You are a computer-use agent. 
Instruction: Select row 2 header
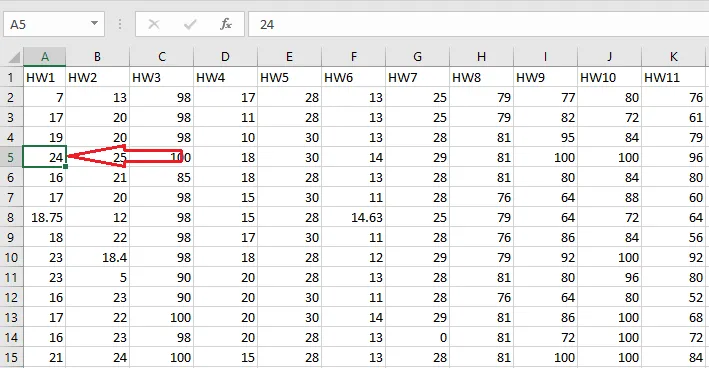click(11, 97)
